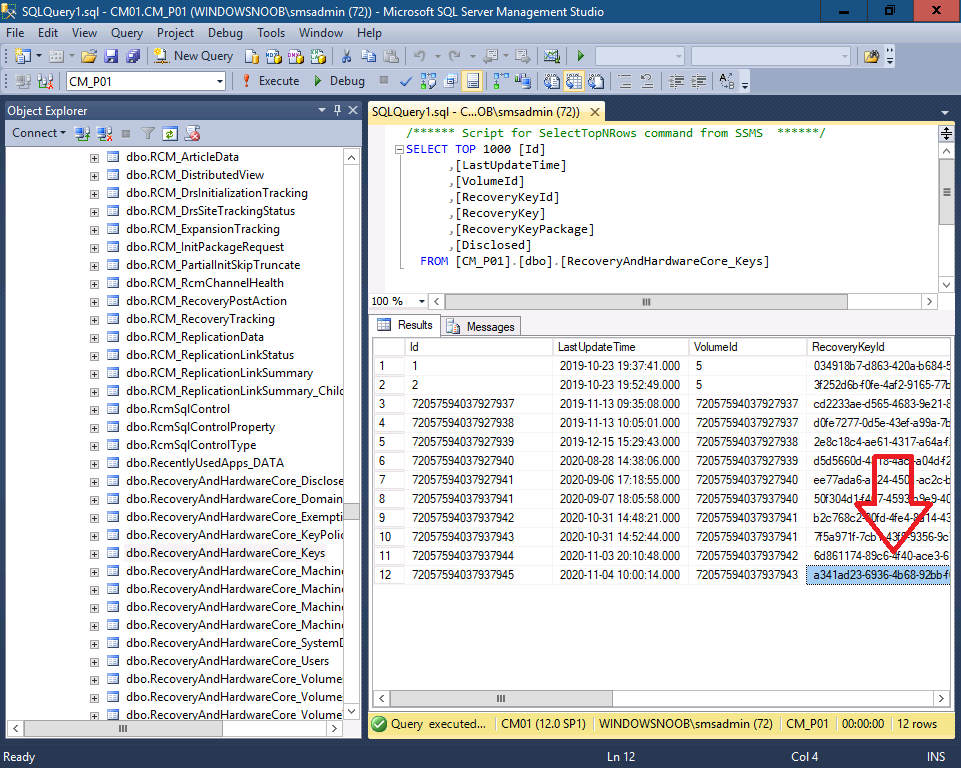Open an Analysis Services XMLA Query
The image size is (961, 768).
point(318,56)
